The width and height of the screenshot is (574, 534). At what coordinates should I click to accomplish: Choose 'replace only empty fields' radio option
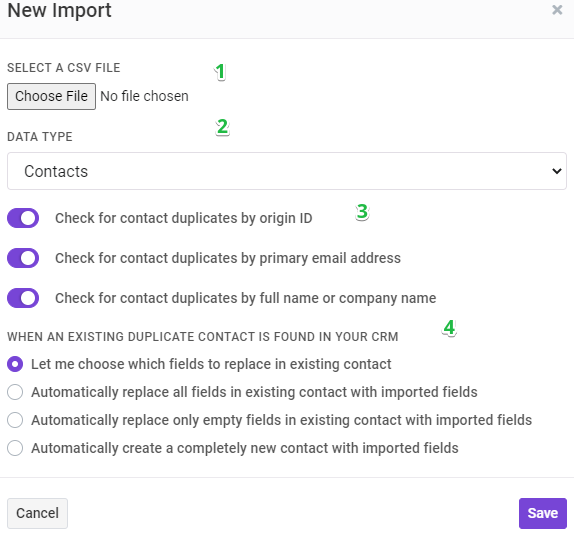point(15,420)
